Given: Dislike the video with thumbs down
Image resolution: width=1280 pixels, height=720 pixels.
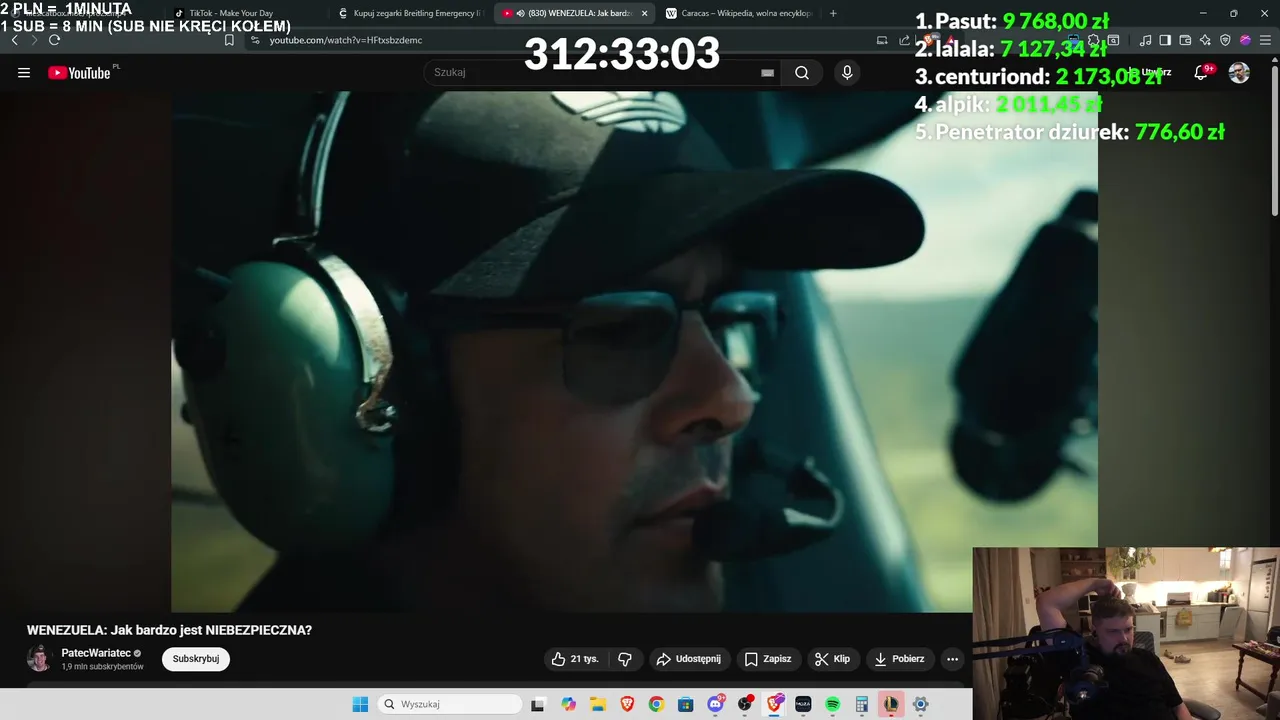Looking at the screenshot, I should pyautogui.click(x=625, y=659).
